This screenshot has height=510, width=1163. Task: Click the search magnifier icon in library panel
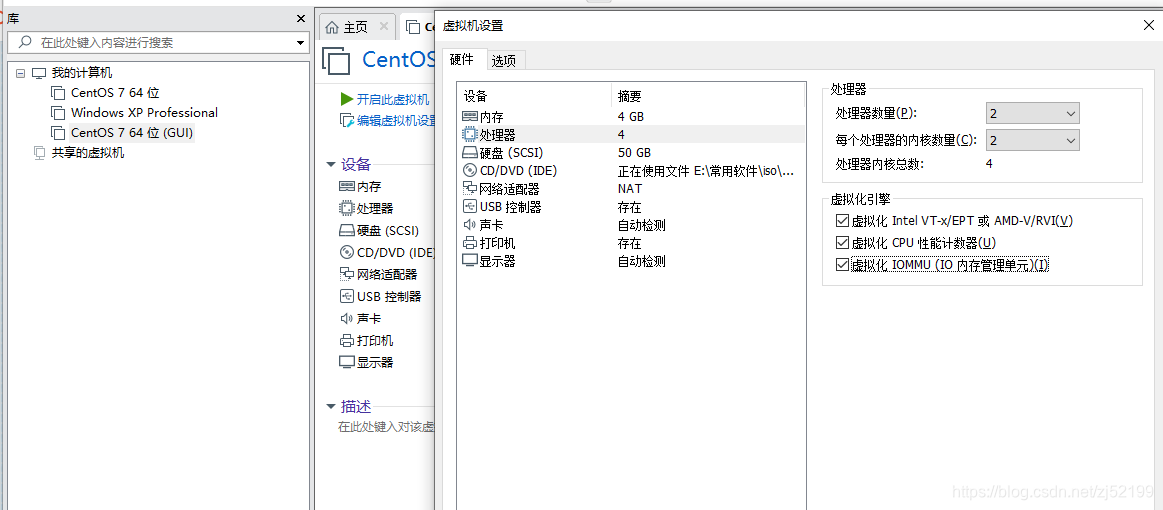point(25,42)
